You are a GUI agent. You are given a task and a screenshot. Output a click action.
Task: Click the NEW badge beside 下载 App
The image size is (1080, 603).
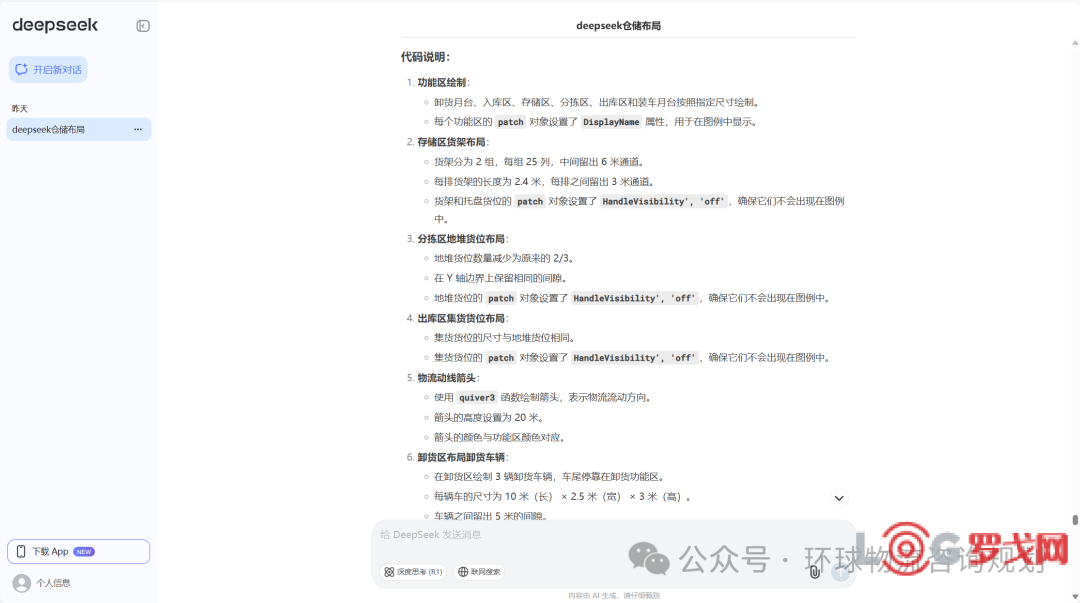pos(84,552)
